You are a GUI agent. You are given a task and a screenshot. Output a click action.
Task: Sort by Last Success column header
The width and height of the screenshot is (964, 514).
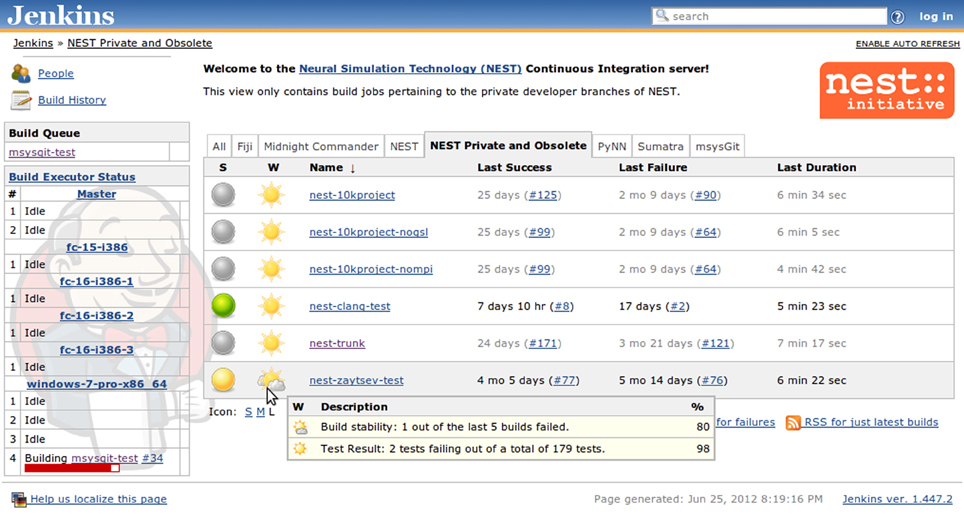point(514,167)
